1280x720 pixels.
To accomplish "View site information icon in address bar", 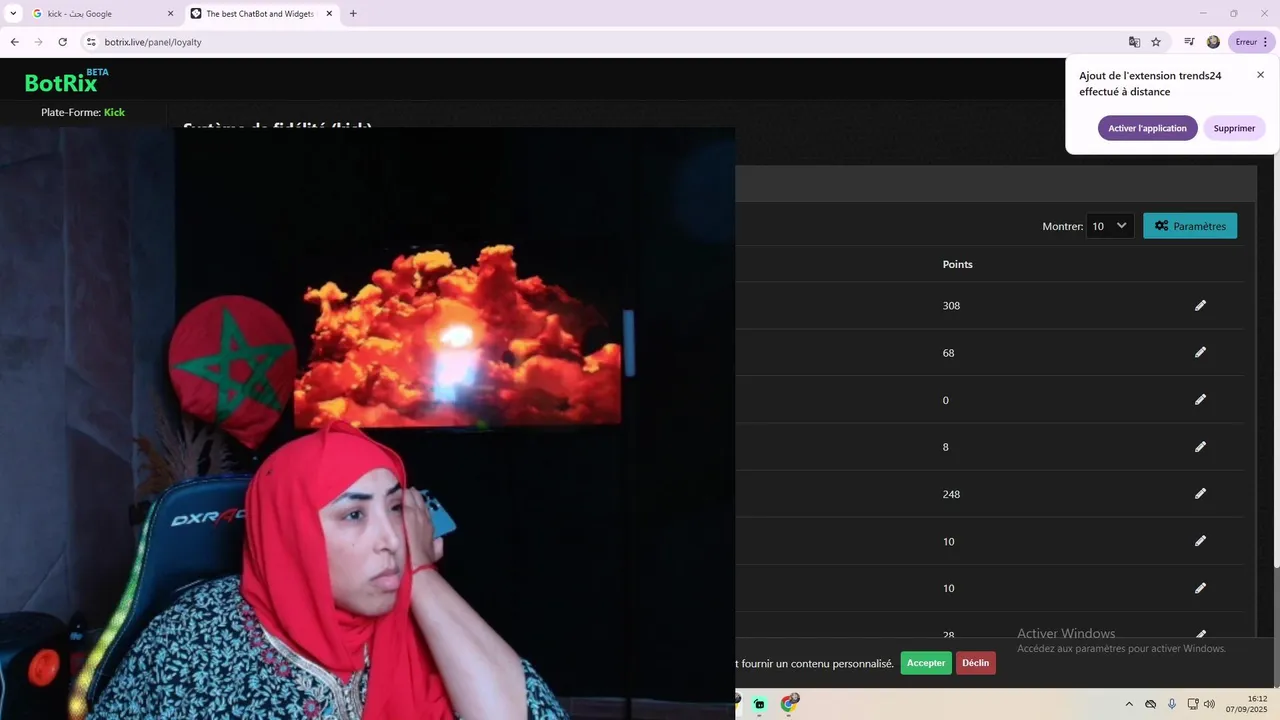I will (90, 42).
